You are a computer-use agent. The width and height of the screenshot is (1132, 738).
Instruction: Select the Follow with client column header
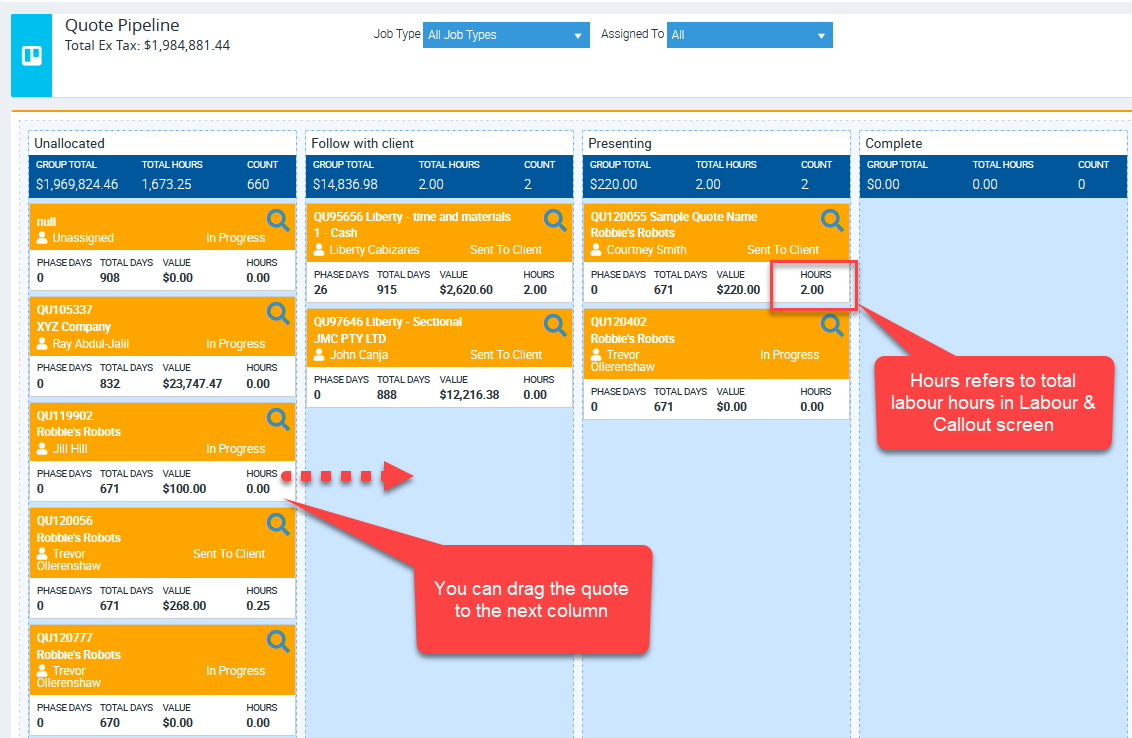click(x=363, y=143)
